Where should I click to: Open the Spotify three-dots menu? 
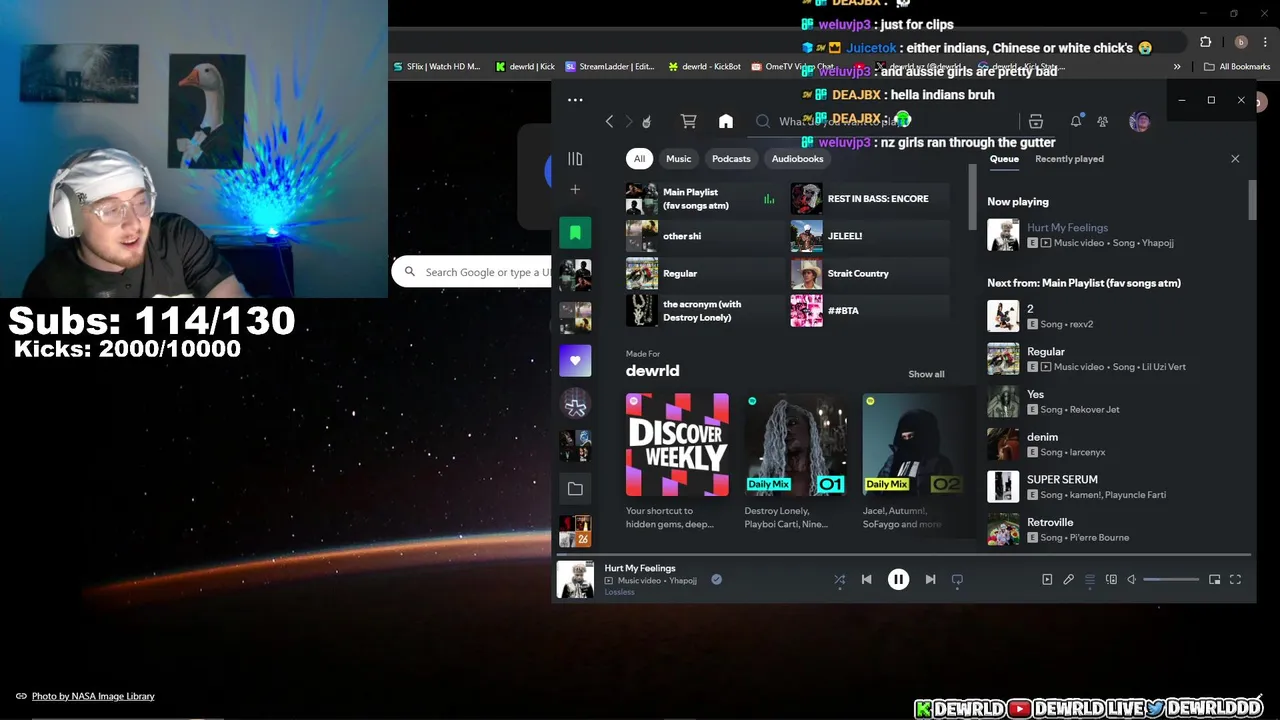click(575, 100)
